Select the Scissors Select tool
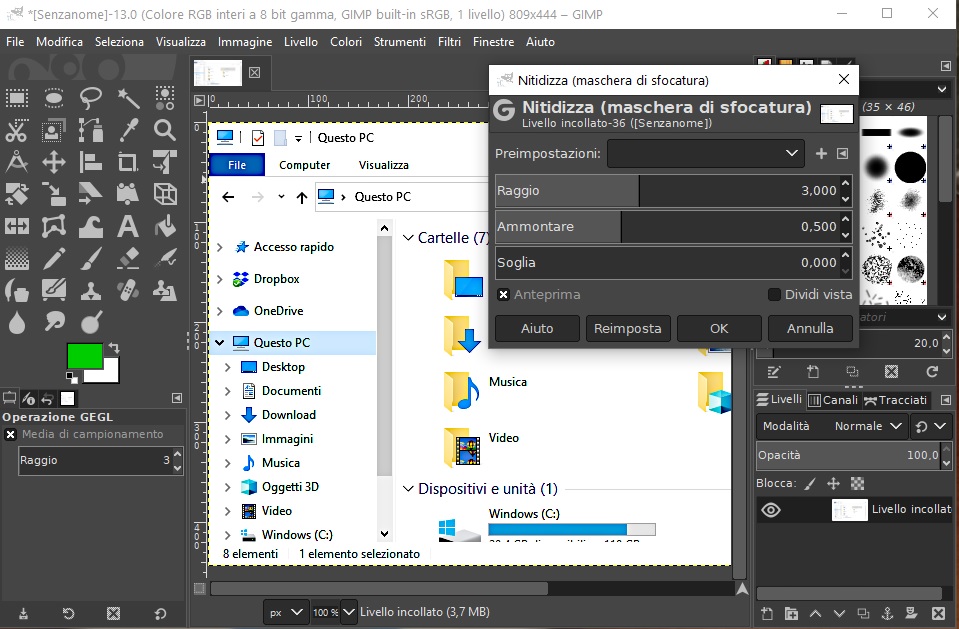Image resolution: width=959 pixels, height=629 pixels. [x=17, y=130]
